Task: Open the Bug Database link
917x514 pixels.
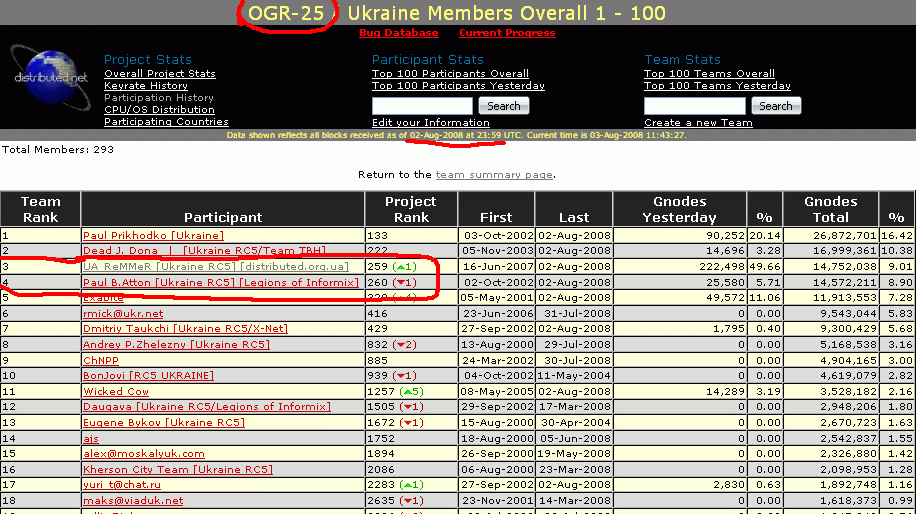Action: pos(398,33)
